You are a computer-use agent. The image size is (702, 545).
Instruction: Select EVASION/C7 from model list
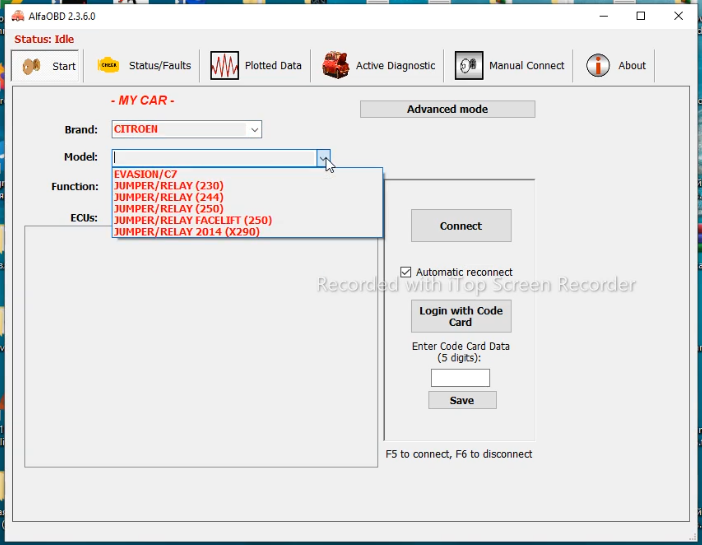(247, 174)
